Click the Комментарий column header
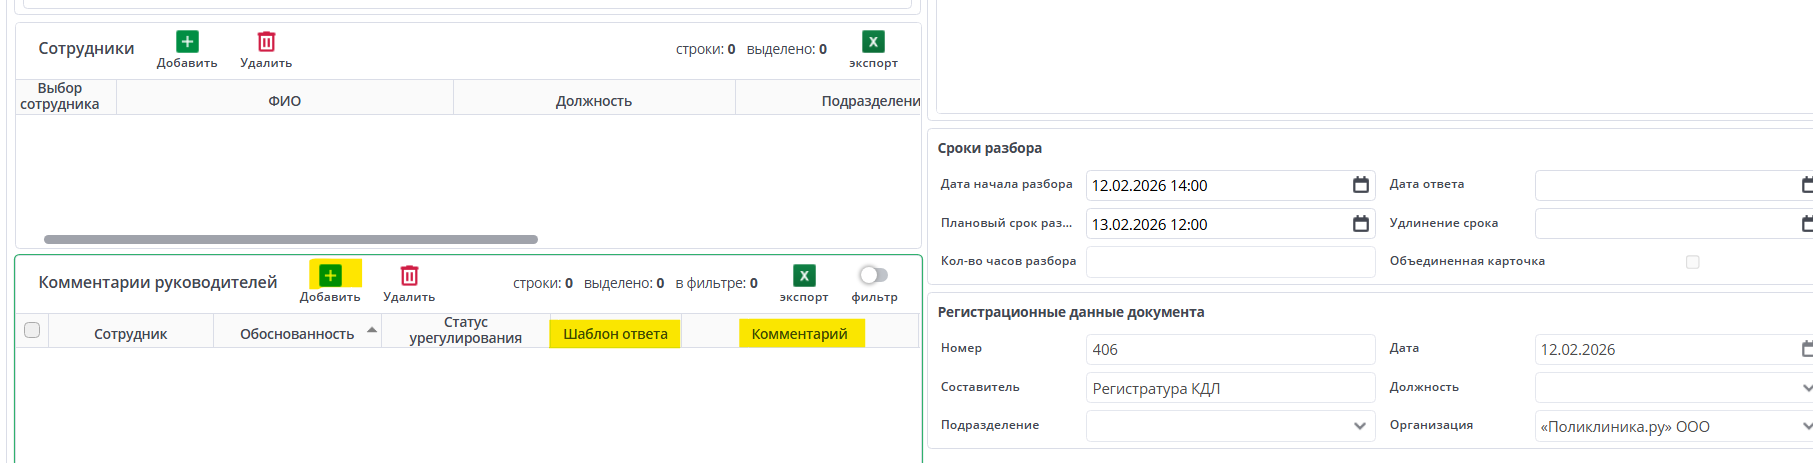 pyautogui.click(x=800, y=333)
